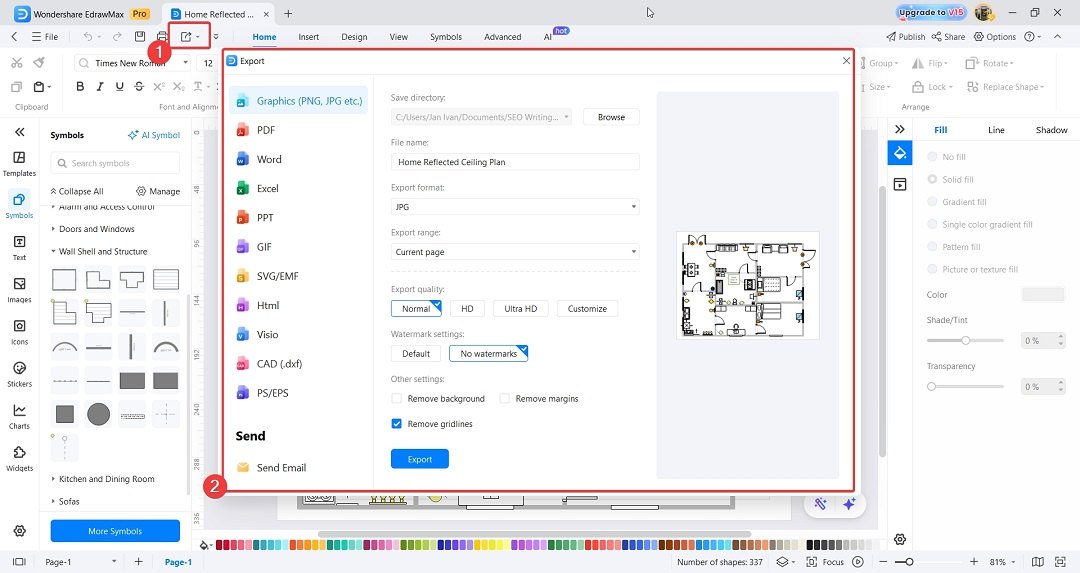Click the Export icon in toolbar
The height and width of the screenshot is (573, 1080).
[x=186, y=37]
